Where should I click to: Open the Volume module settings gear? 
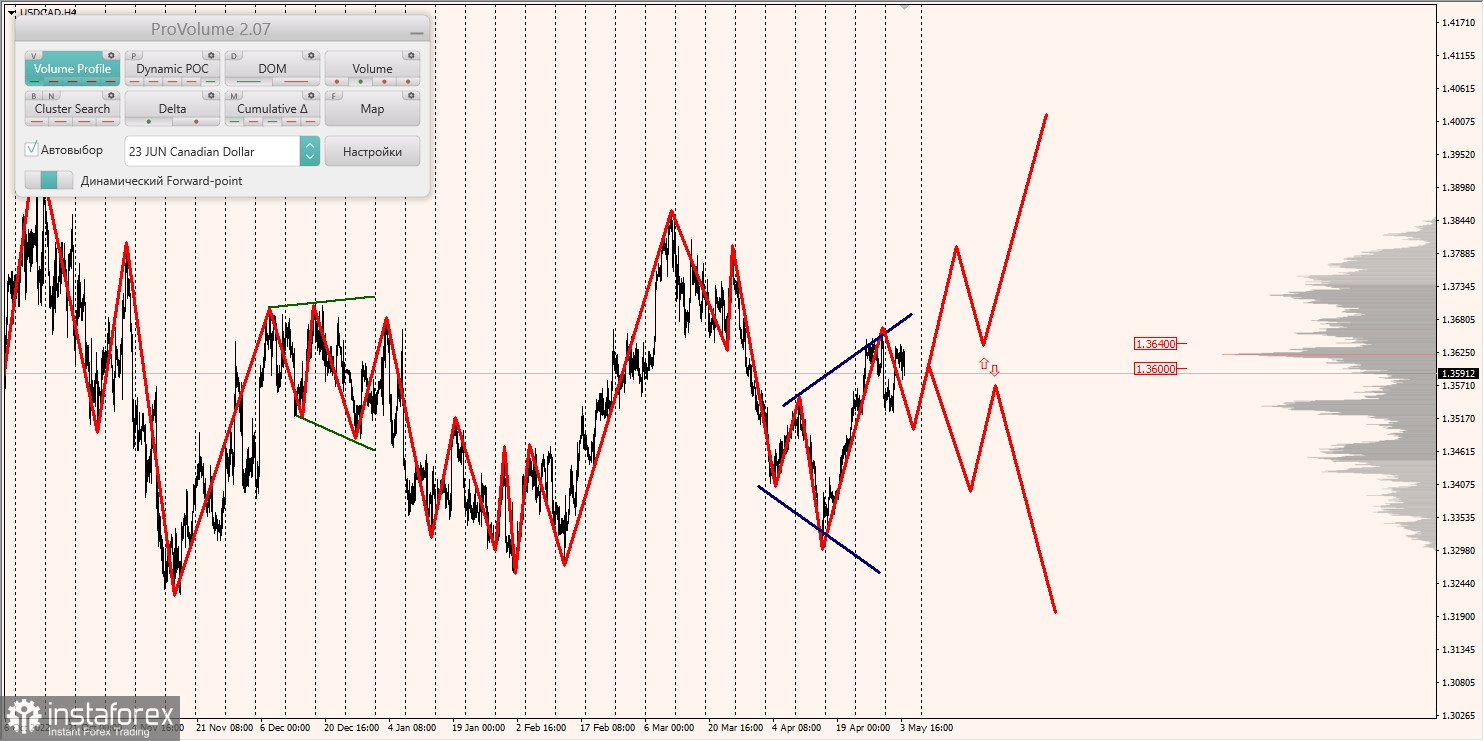coord(411,56)
